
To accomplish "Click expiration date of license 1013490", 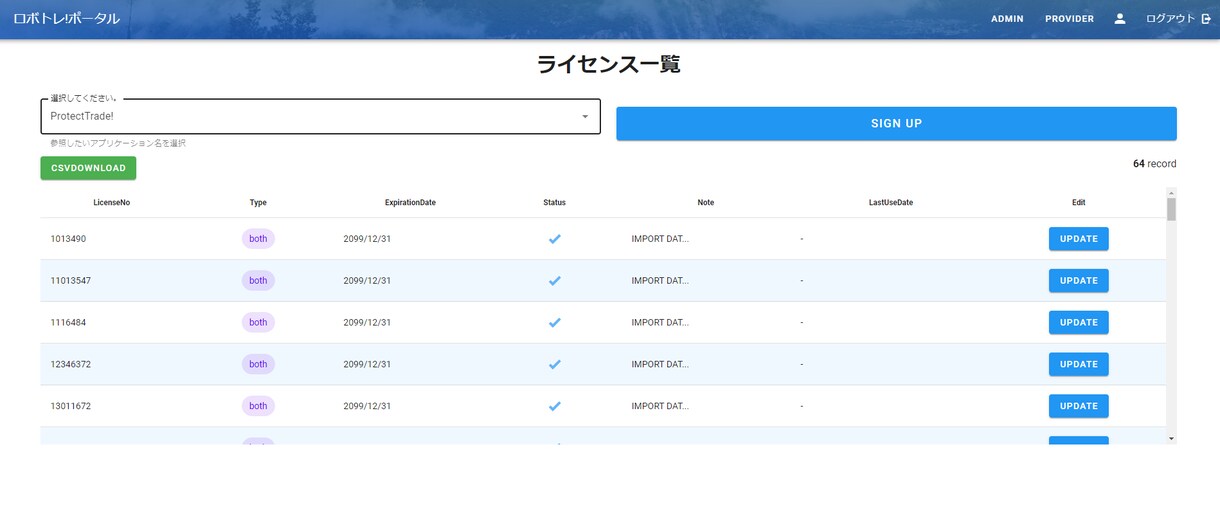I will pos(367,239).
